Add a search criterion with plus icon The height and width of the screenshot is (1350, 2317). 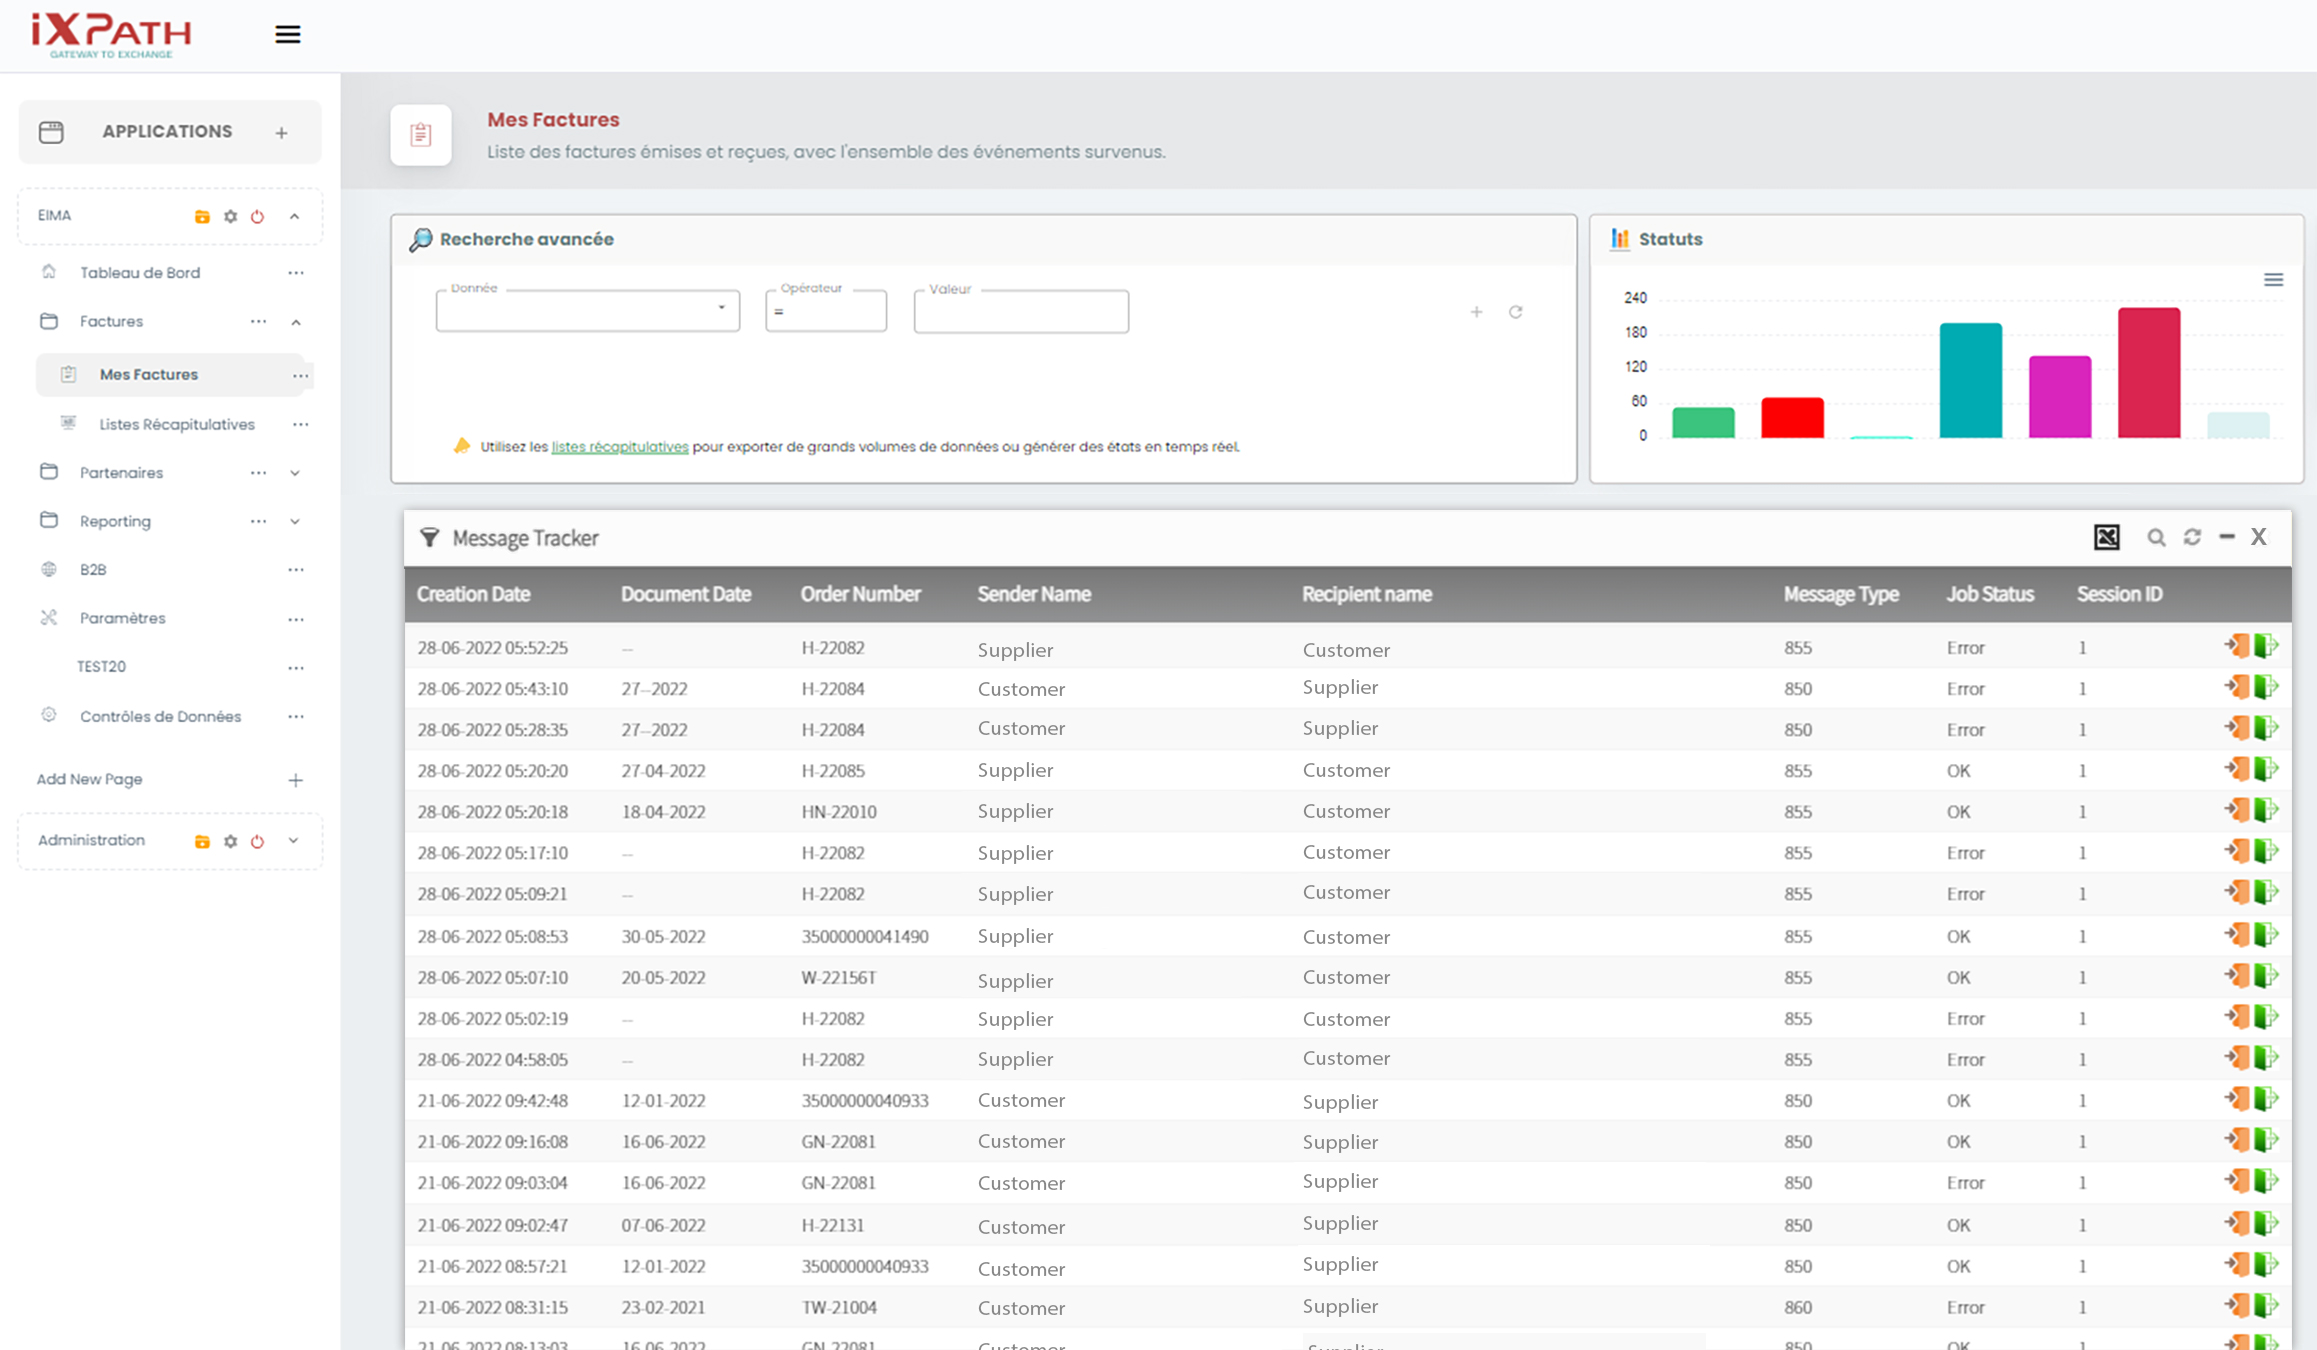point(1476,312)
